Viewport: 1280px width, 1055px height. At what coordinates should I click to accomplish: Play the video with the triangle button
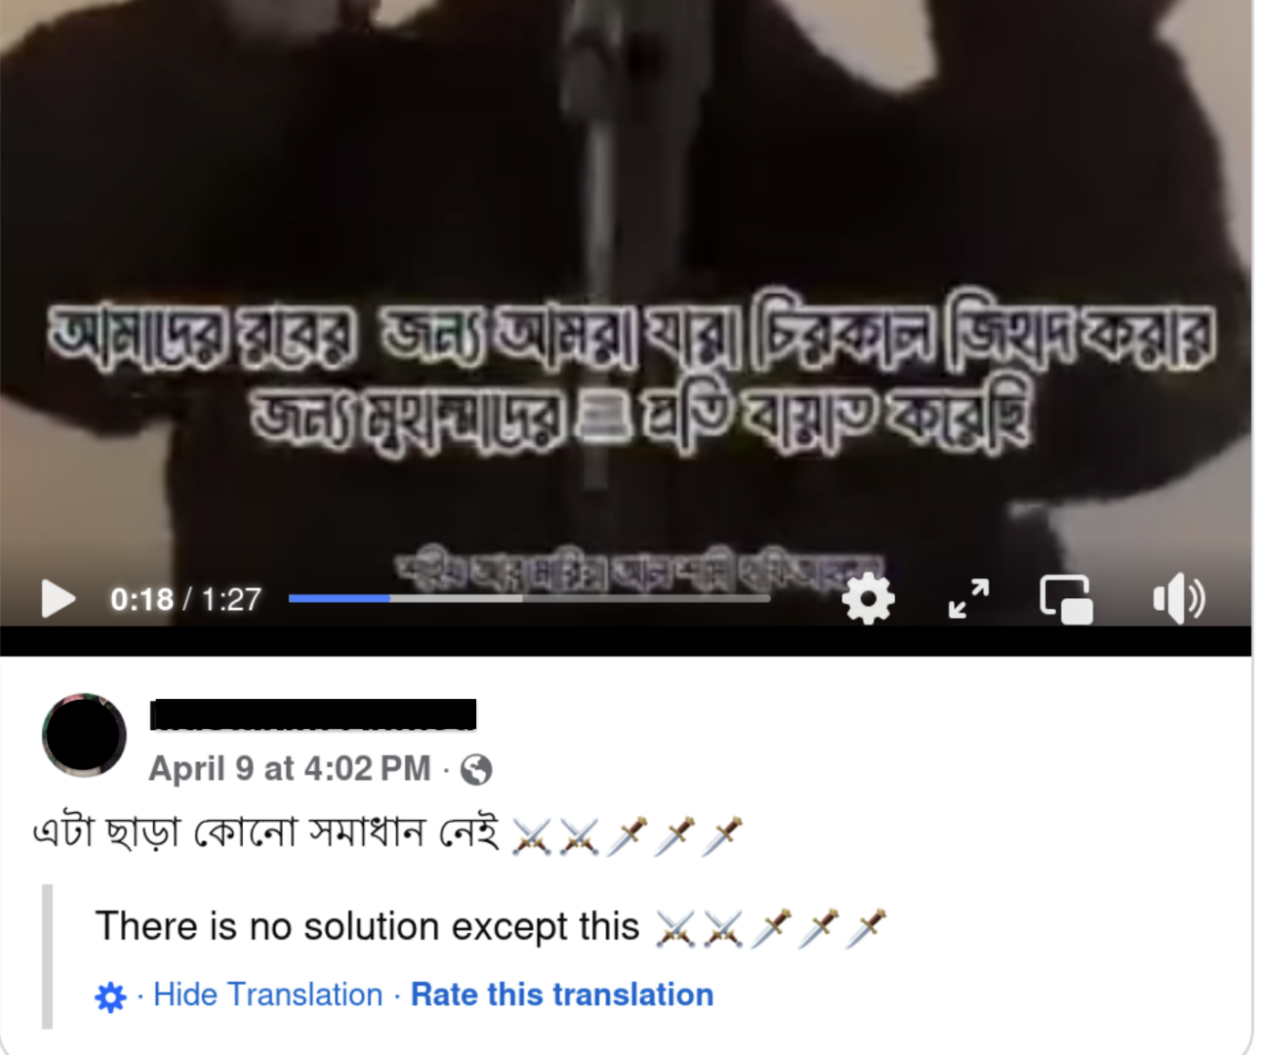pos(58,599)
